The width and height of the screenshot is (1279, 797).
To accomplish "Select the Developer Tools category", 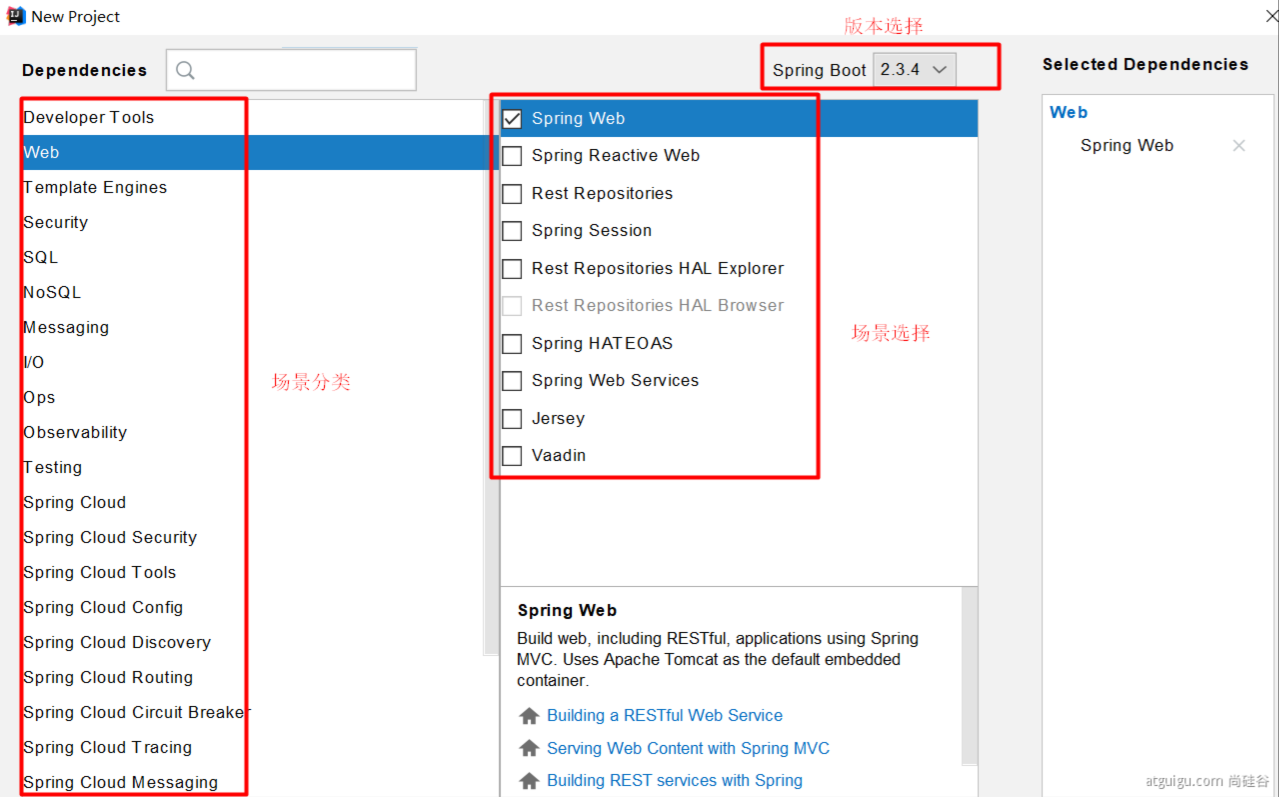I will pos(252,118).
